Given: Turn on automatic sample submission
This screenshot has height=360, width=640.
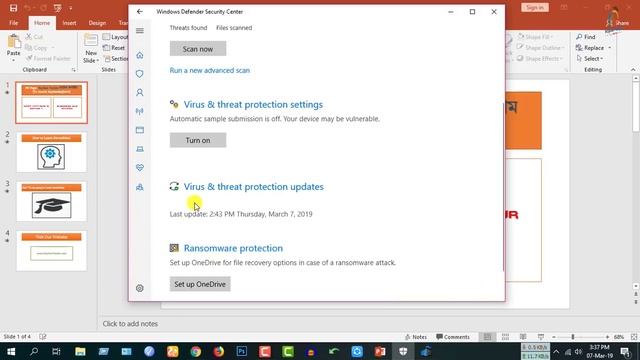Looking at the screenshot, I should pos(198,140).
